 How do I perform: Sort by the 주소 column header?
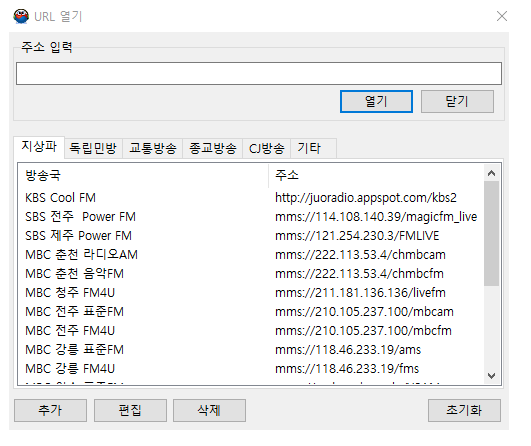pos(376,175)
